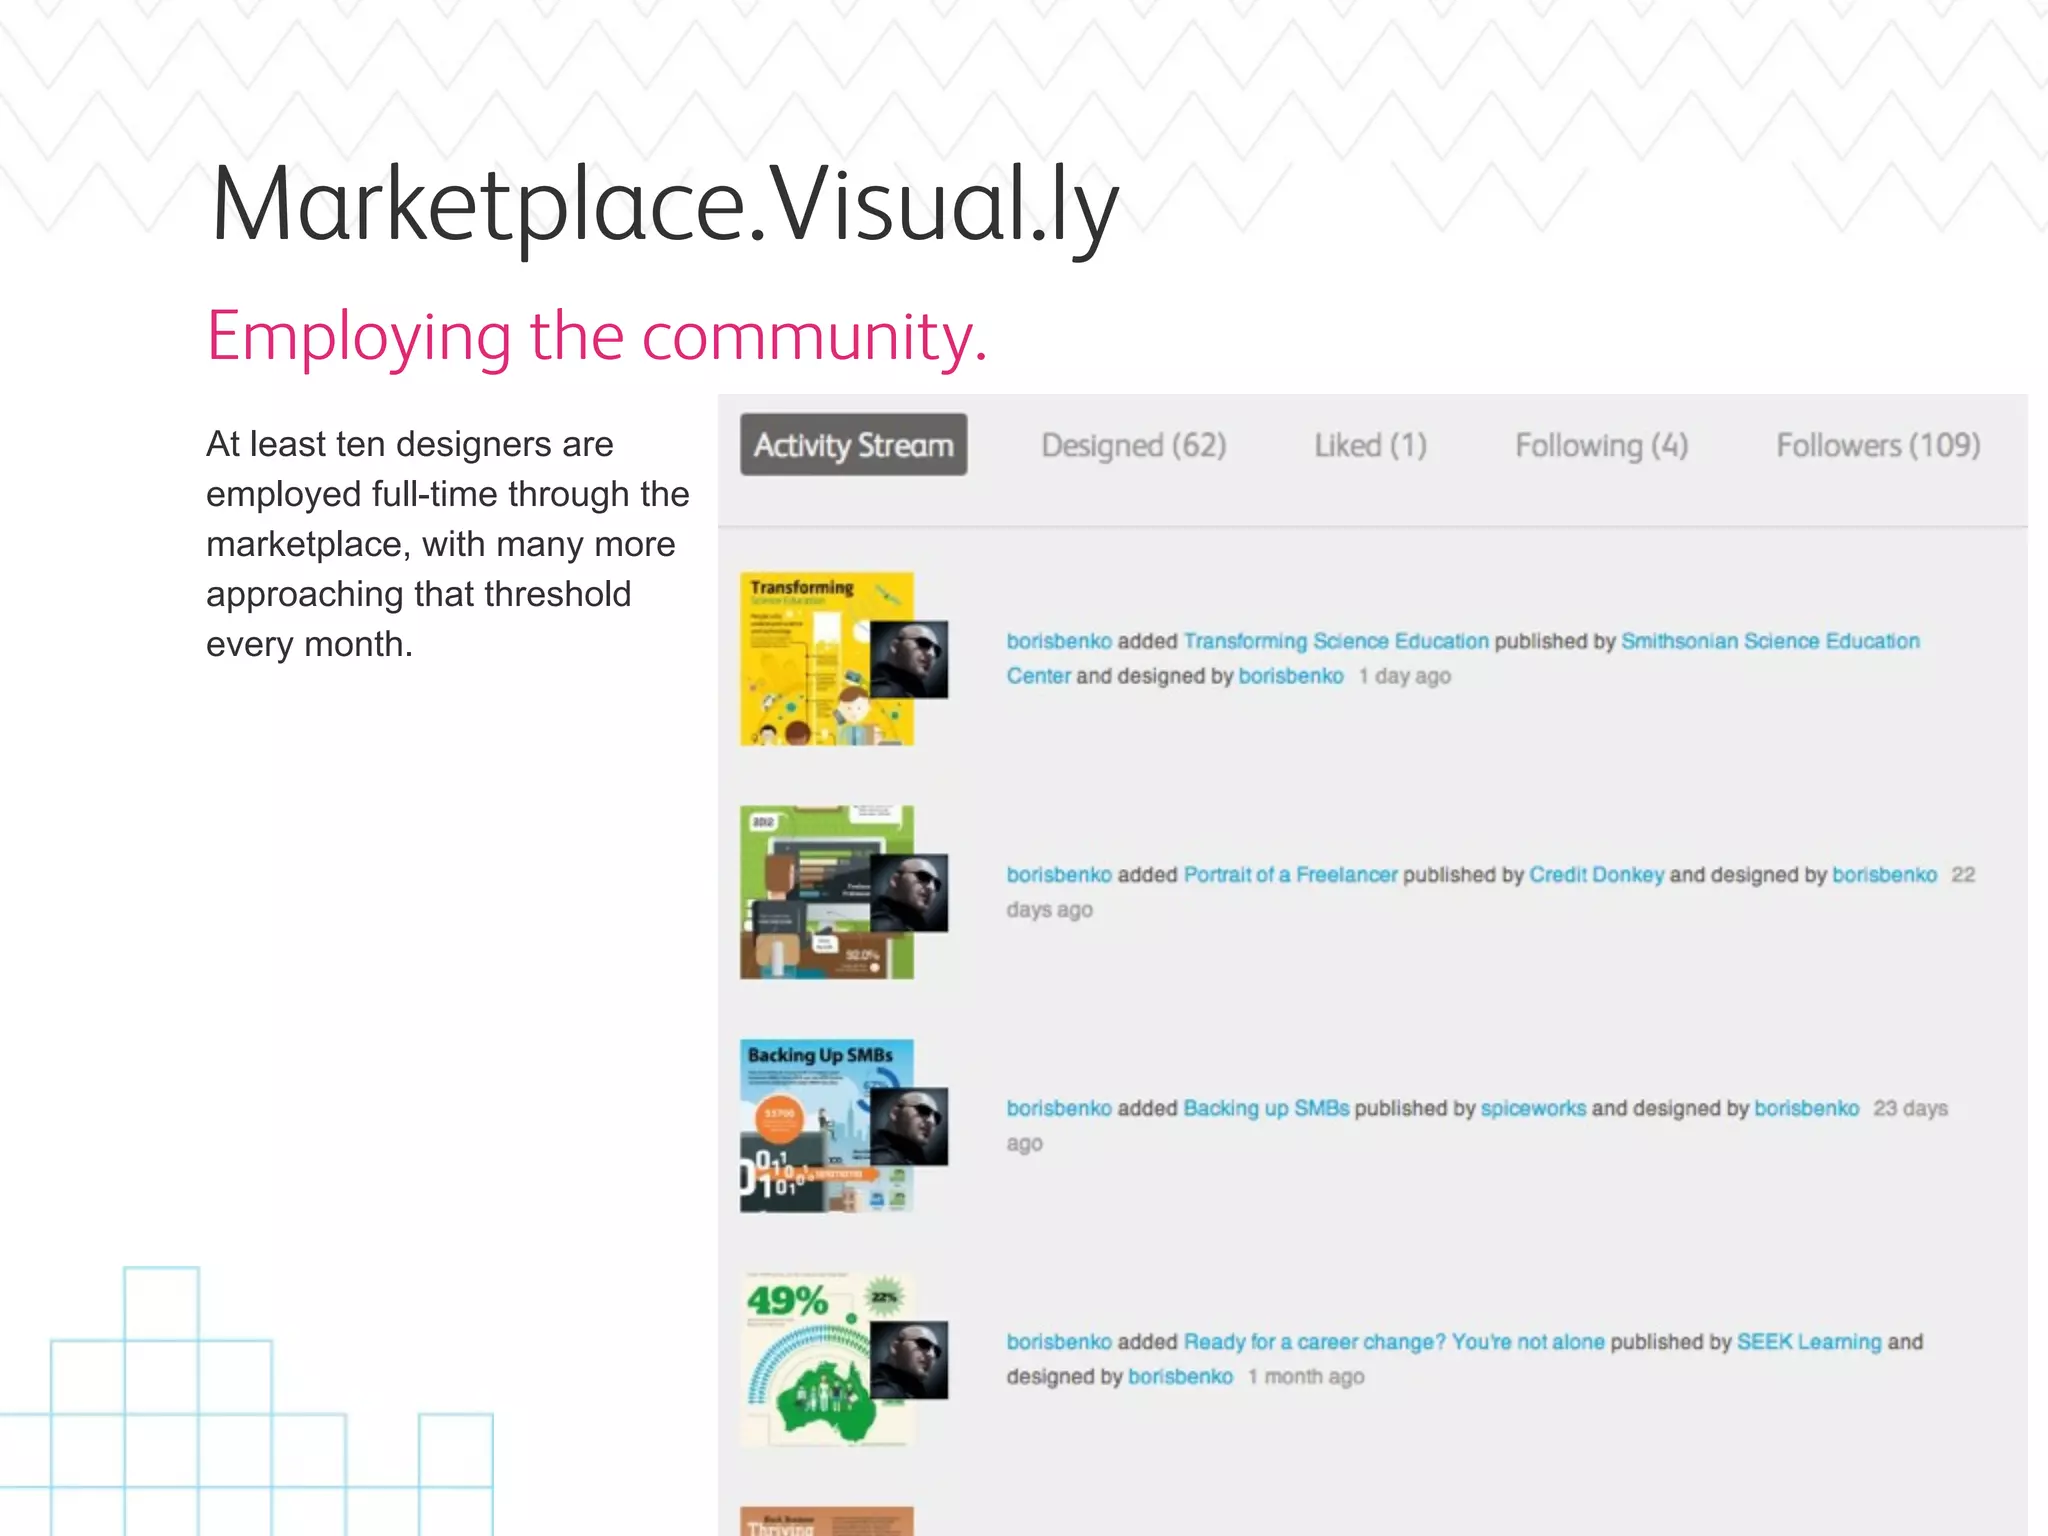Switch to the Liked (1) tab
This screenshot has width=2048, height=1536.
click(1370, 446)
